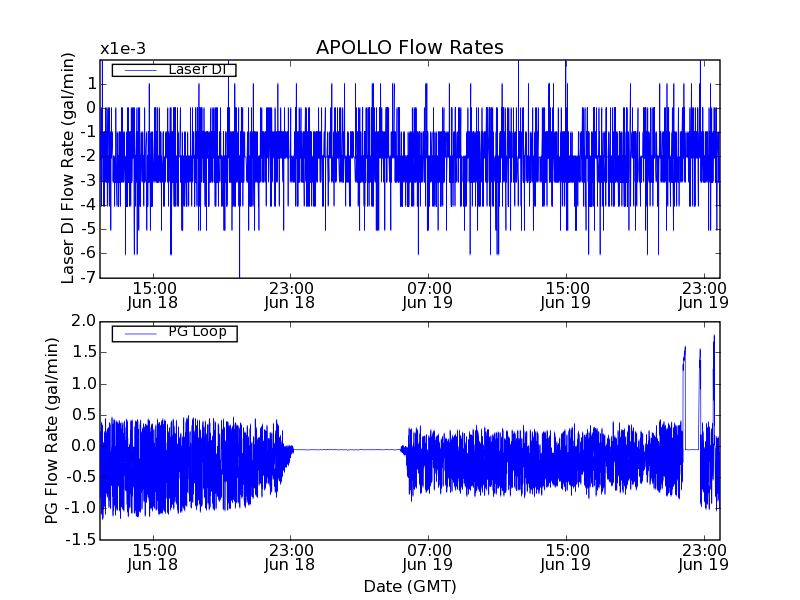Click "15:00 Jun 18" under the Laser DI plot
Image resolution: width=800 pixels, height=600 pixels.
pos(153,295)
